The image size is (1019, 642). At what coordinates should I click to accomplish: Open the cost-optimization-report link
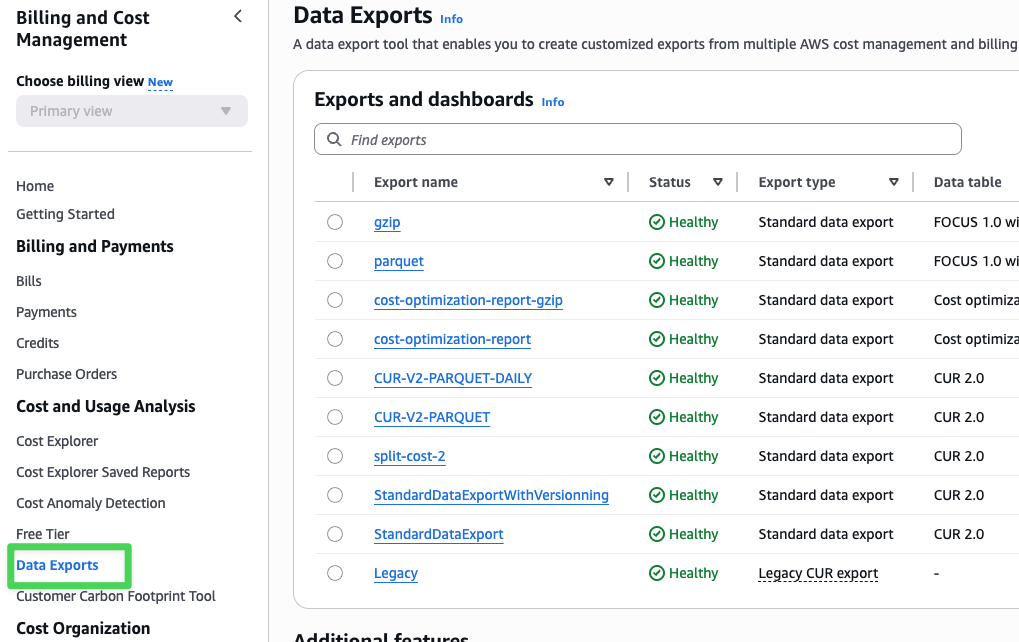pos(452,339)
